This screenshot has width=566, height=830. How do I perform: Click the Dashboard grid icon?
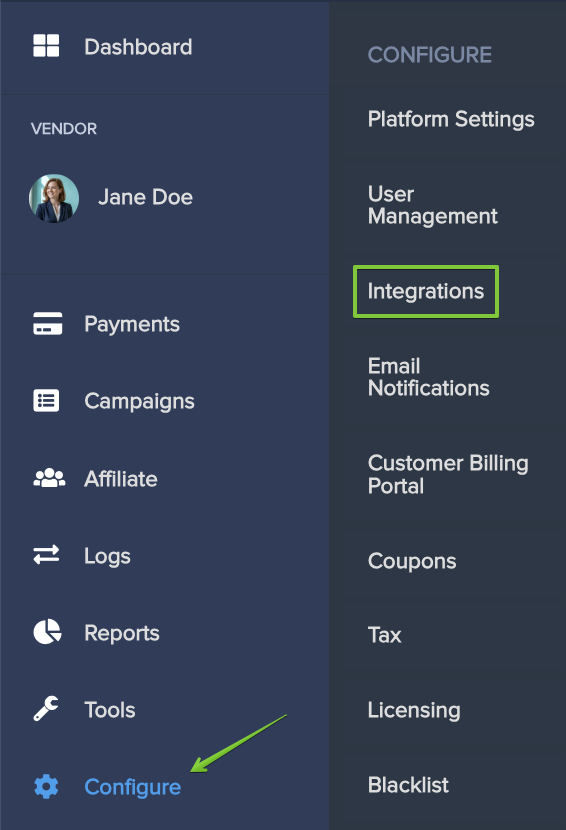46,46
